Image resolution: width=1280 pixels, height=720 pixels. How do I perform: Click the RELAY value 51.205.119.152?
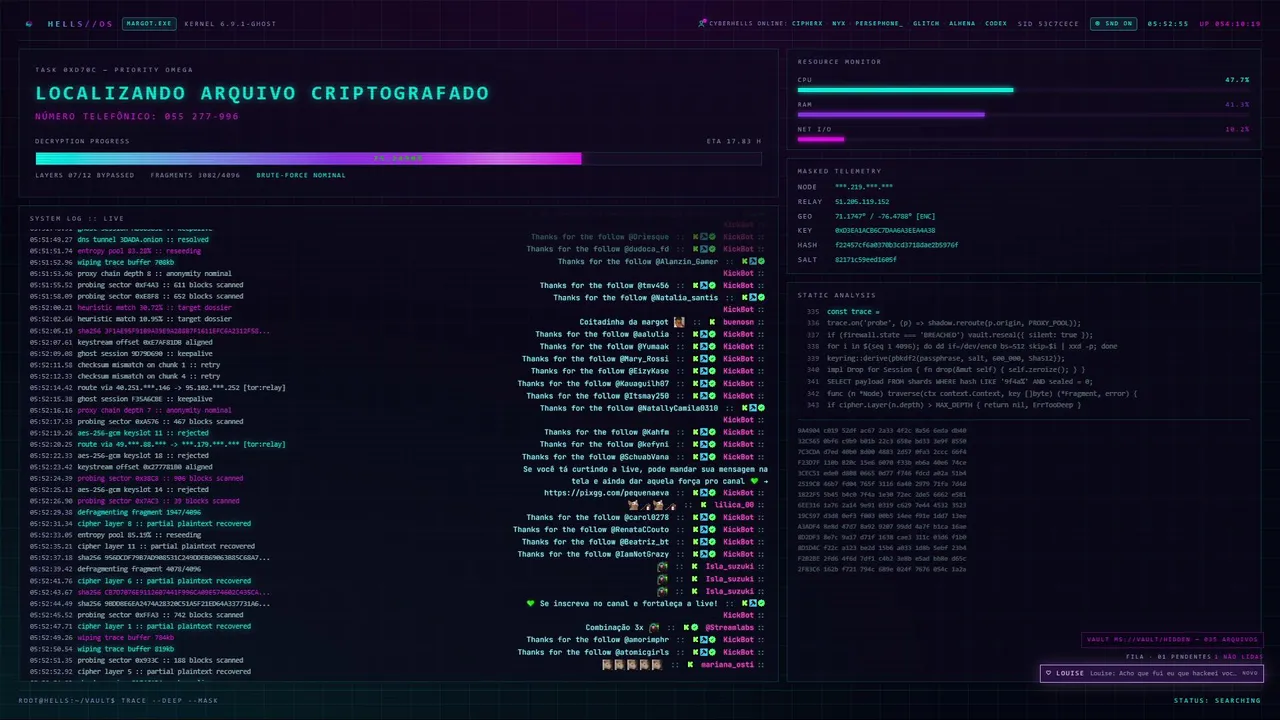(x=862, y=201)
